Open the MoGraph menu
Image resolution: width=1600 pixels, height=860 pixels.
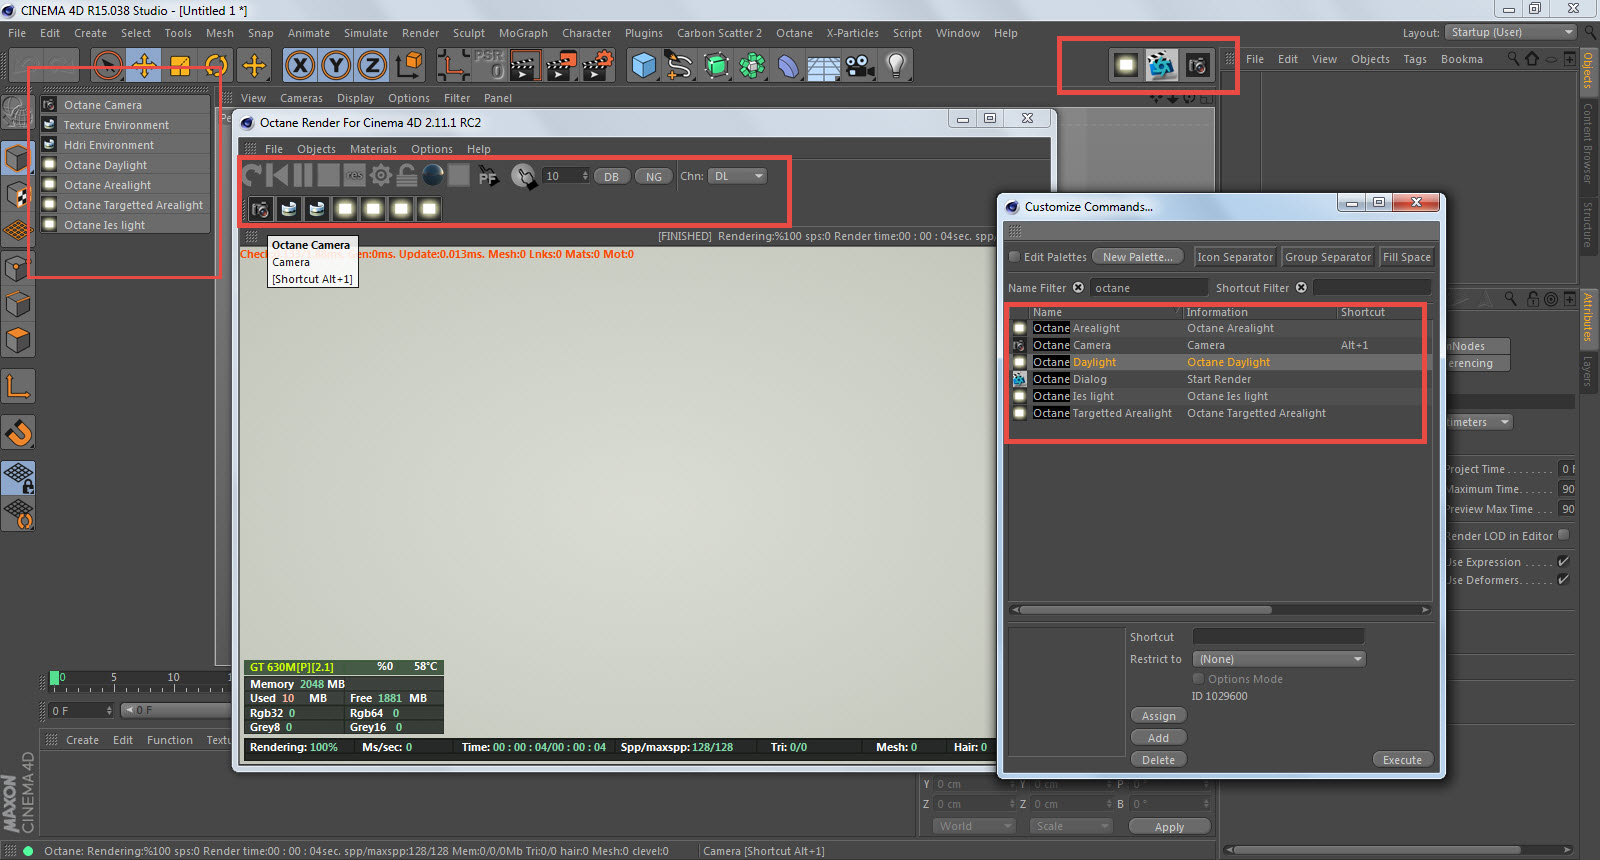click(x=523, y=33)
